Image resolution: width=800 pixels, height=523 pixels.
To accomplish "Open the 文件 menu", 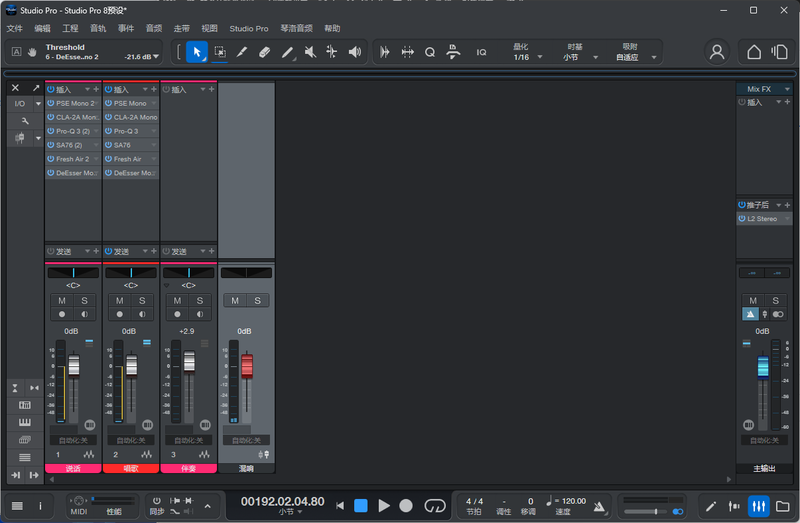I will tap(15, 29).
